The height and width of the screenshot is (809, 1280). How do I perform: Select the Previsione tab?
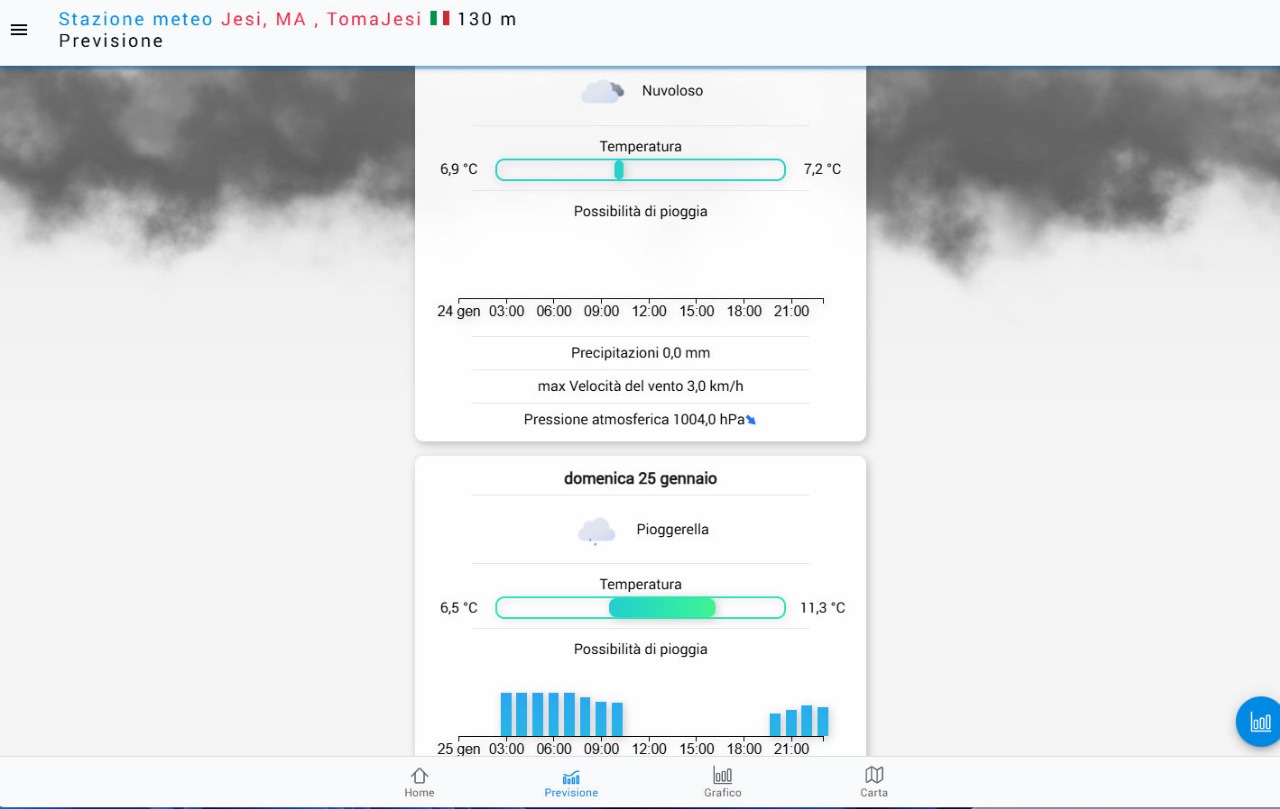[x=571, y=782]
